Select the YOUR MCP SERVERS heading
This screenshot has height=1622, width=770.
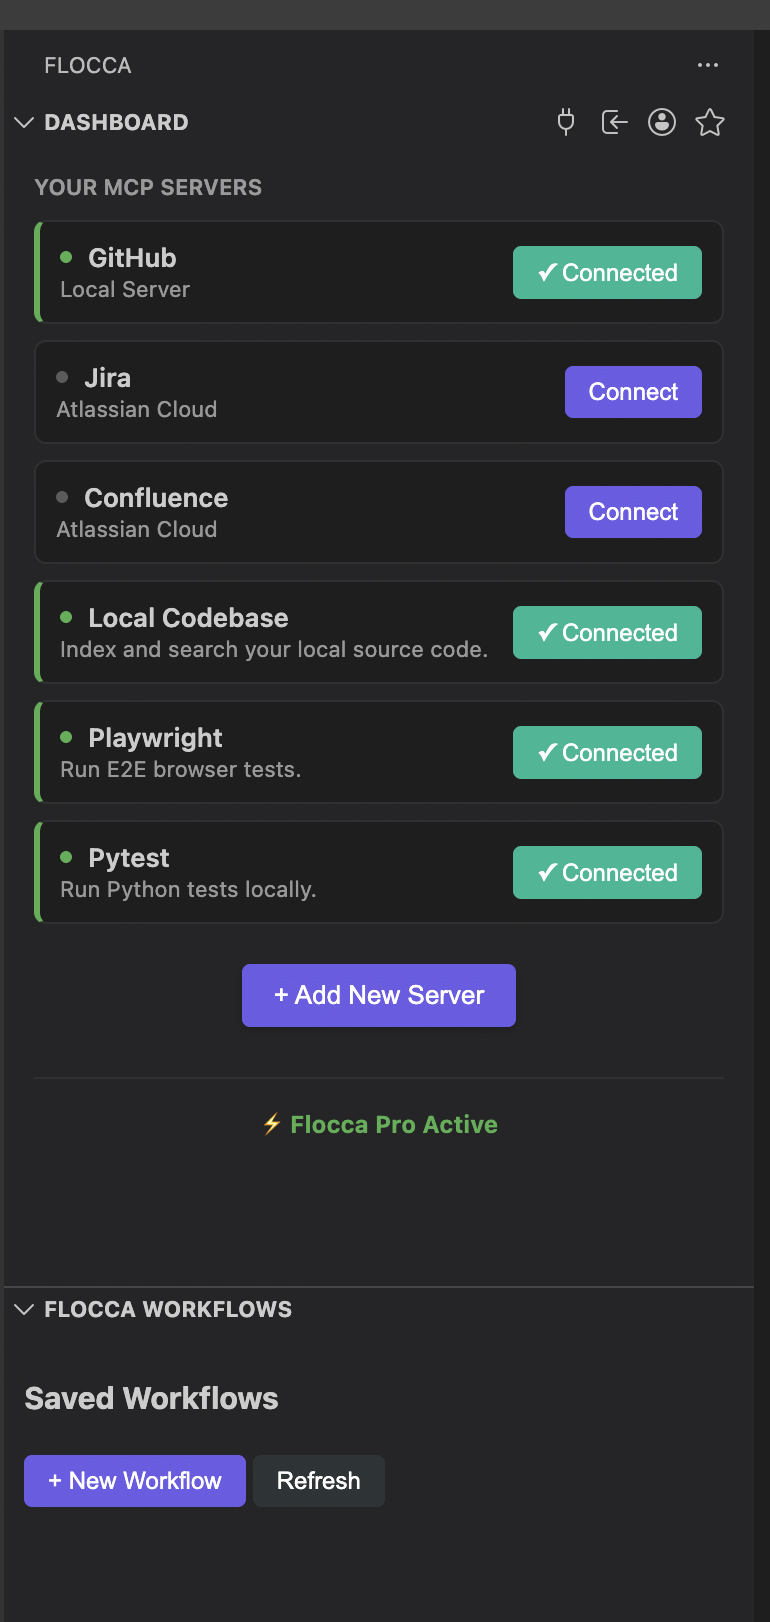(148, 187)
